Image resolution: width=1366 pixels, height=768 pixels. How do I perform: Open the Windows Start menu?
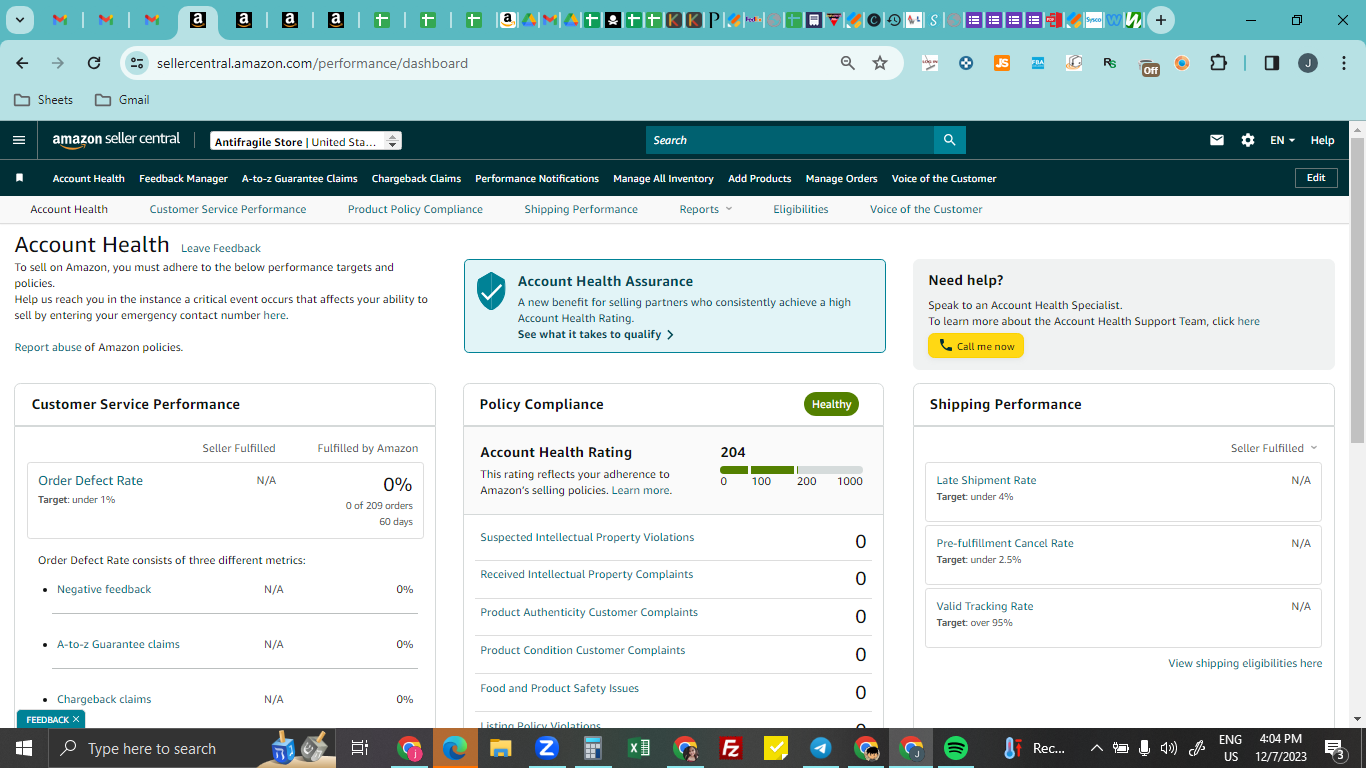pyautogui.click(x=23, y=748)
